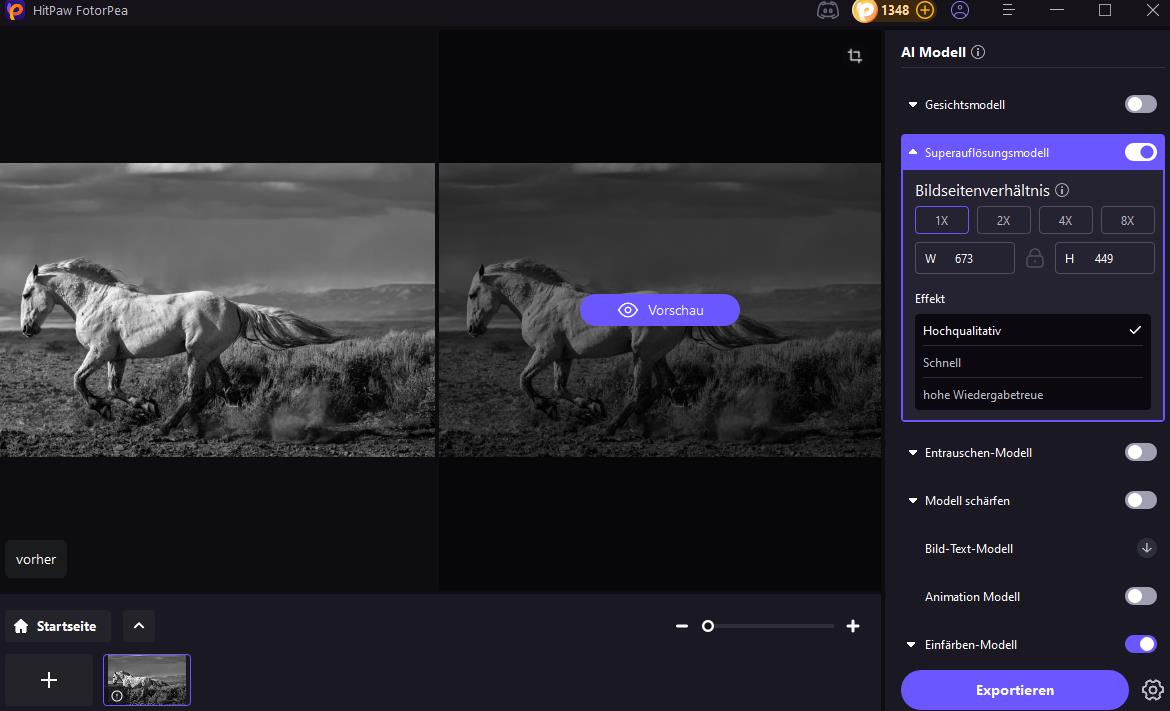
Task: Open settings gear next to Exportieren
Action: 1153,690
